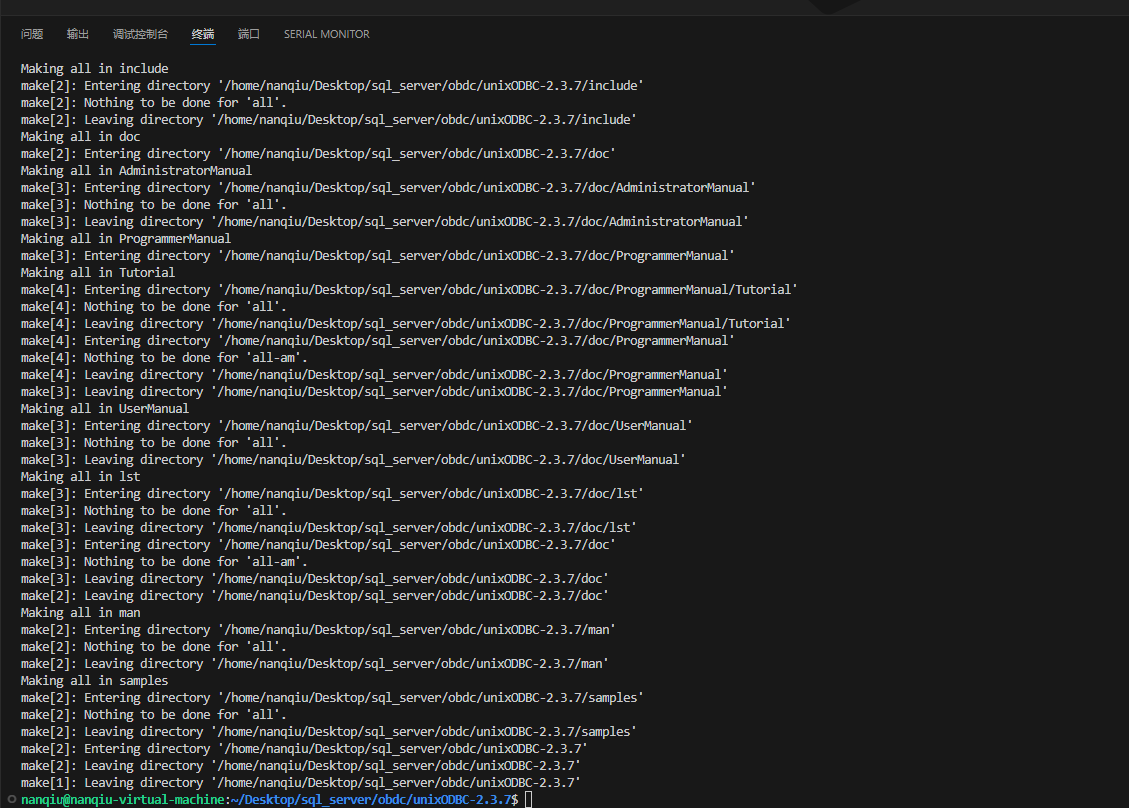
Task: Click make[3] Leaving directory doc/lst line
Action: 328,528
